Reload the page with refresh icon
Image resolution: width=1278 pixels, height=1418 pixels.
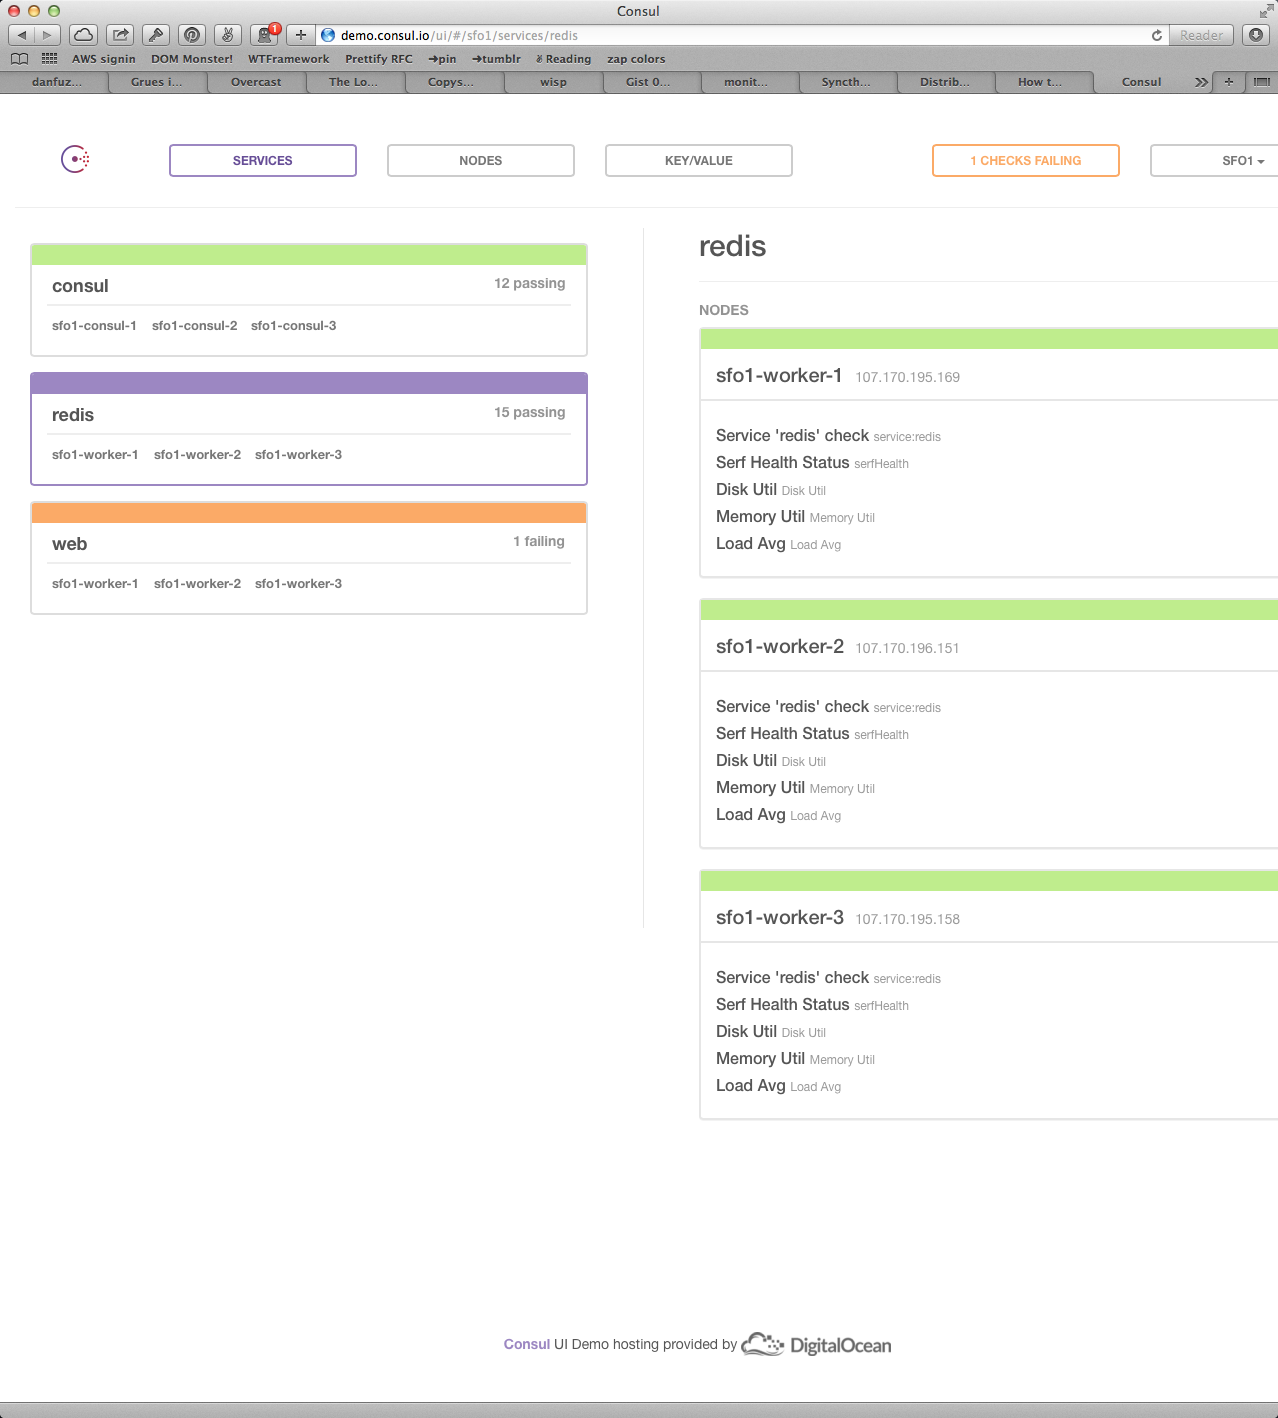(1157, 35)
